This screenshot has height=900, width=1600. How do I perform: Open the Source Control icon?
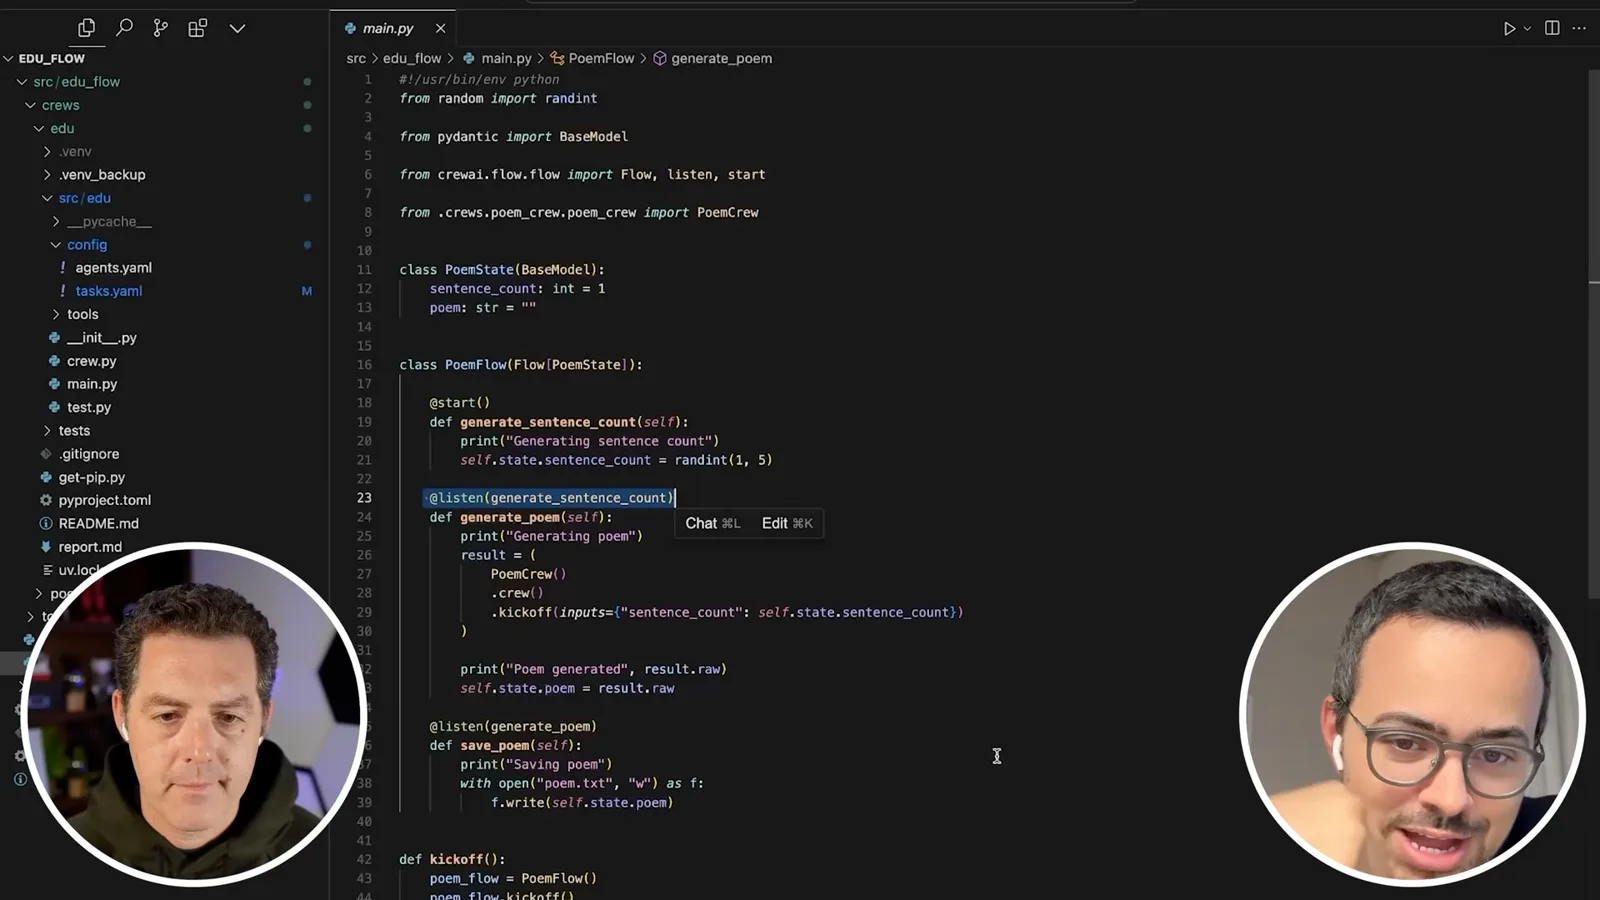(x=160, y=28)
